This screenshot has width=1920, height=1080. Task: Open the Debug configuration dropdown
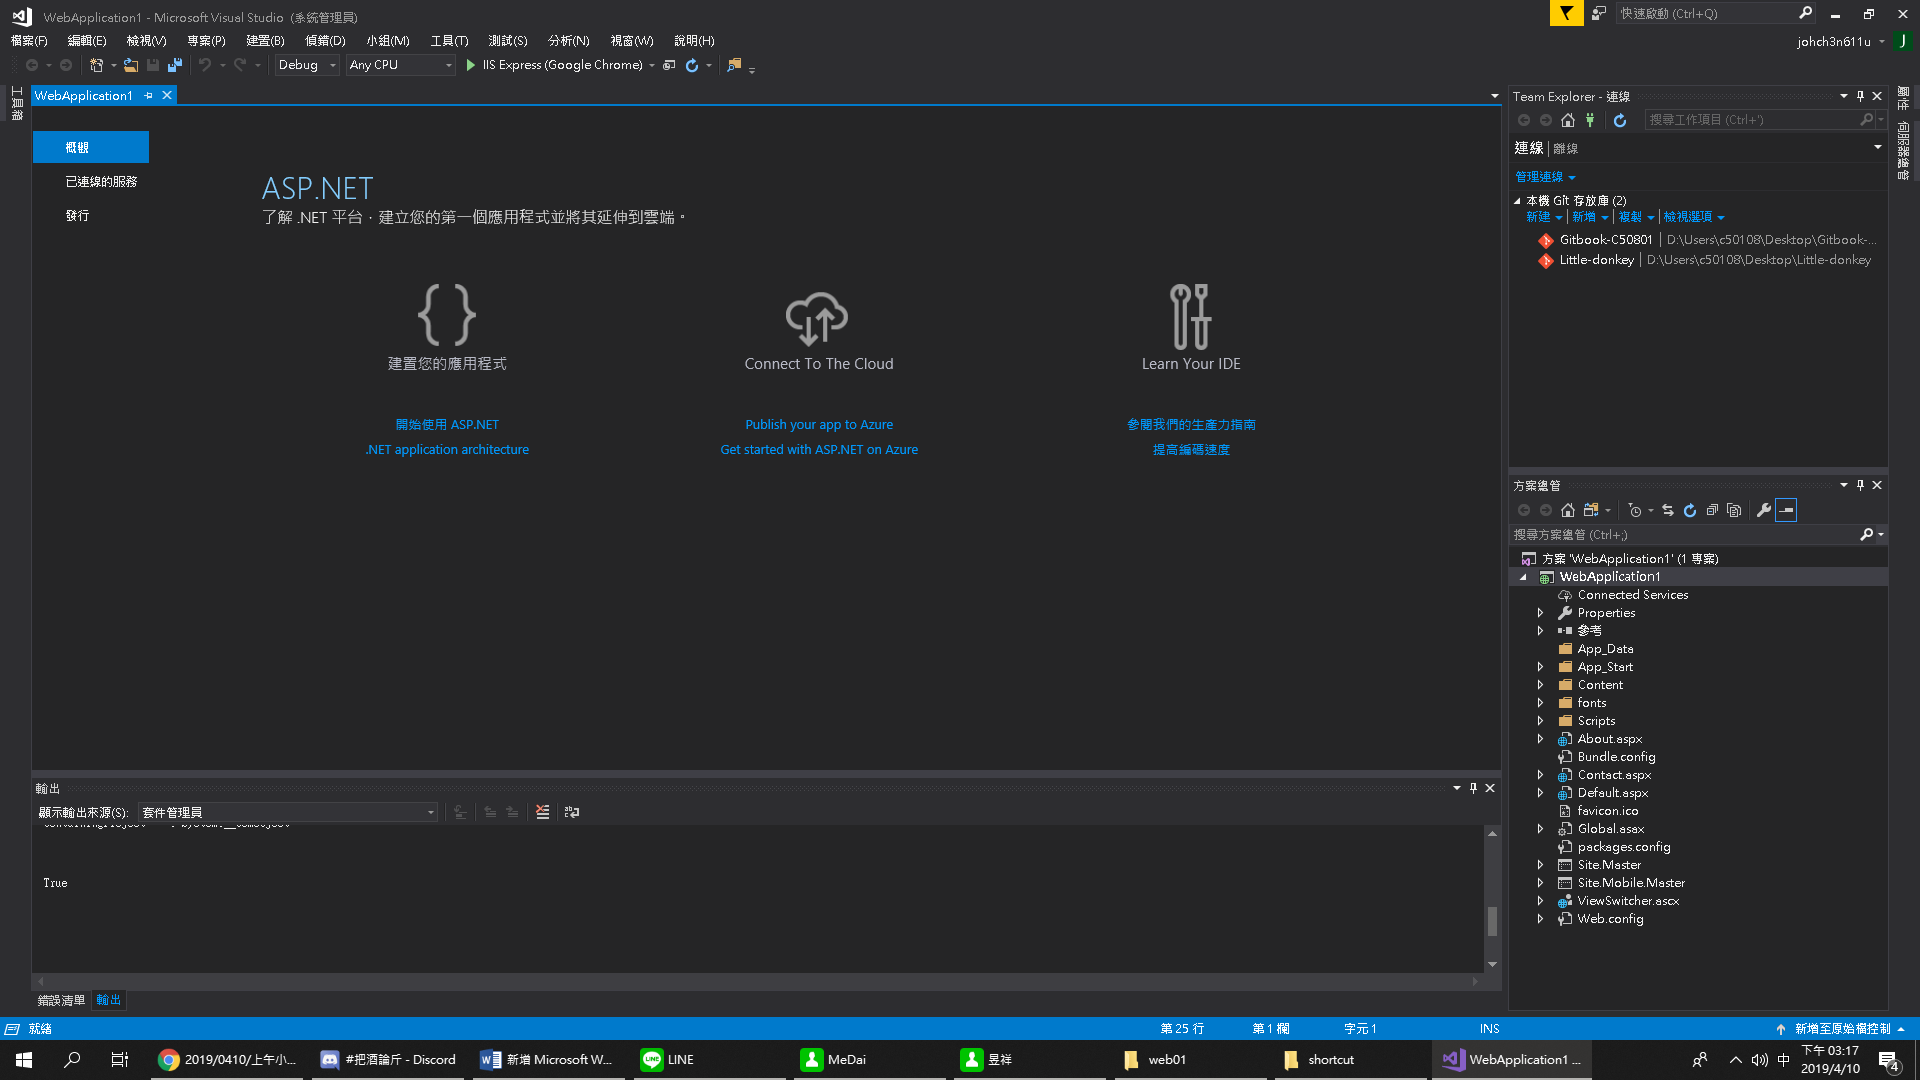[x=308, y=65]
